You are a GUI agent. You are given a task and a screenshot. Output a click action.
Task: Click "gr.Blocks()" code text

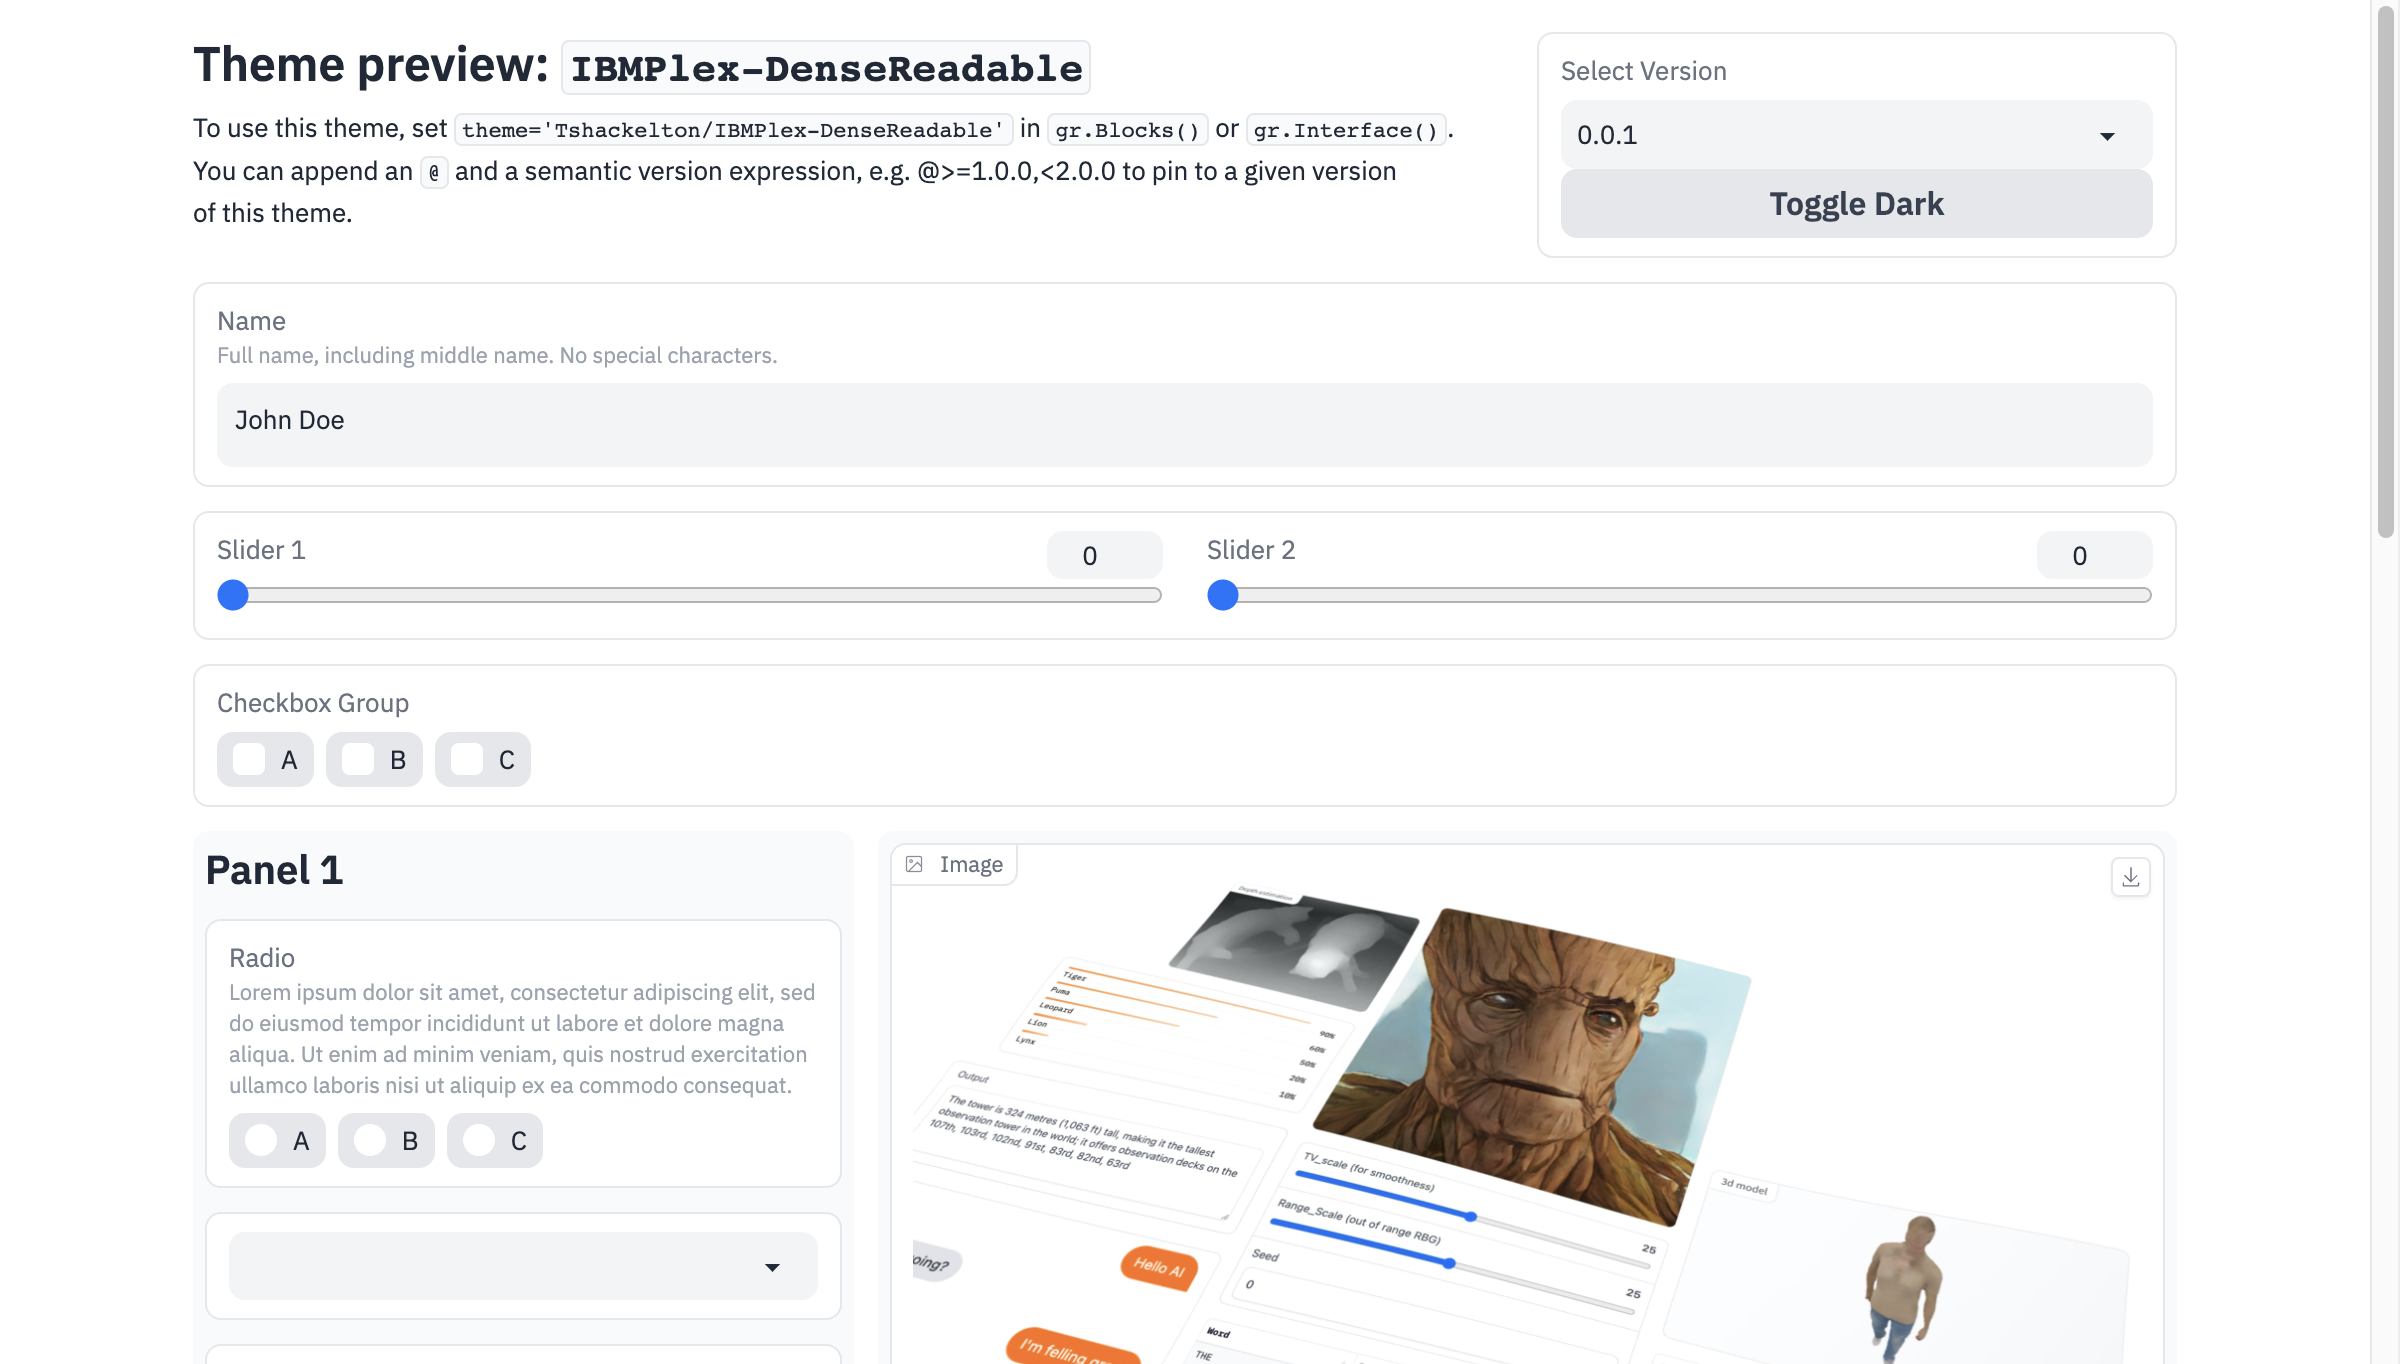(x=1128, y=130)
